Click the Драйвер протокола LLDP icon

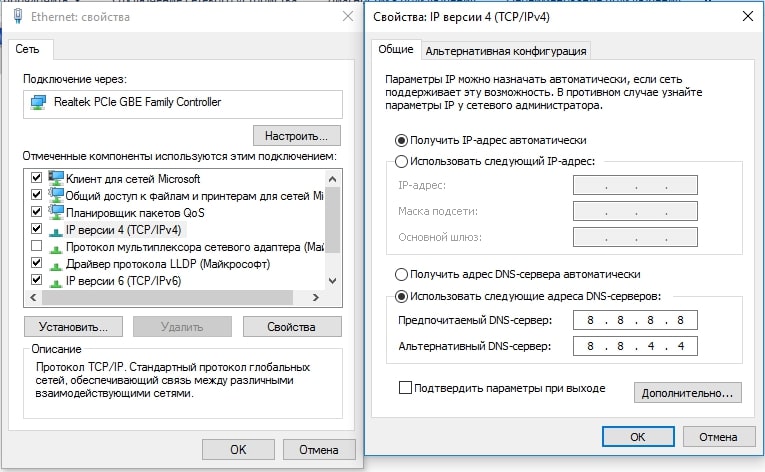coord(56,265)
